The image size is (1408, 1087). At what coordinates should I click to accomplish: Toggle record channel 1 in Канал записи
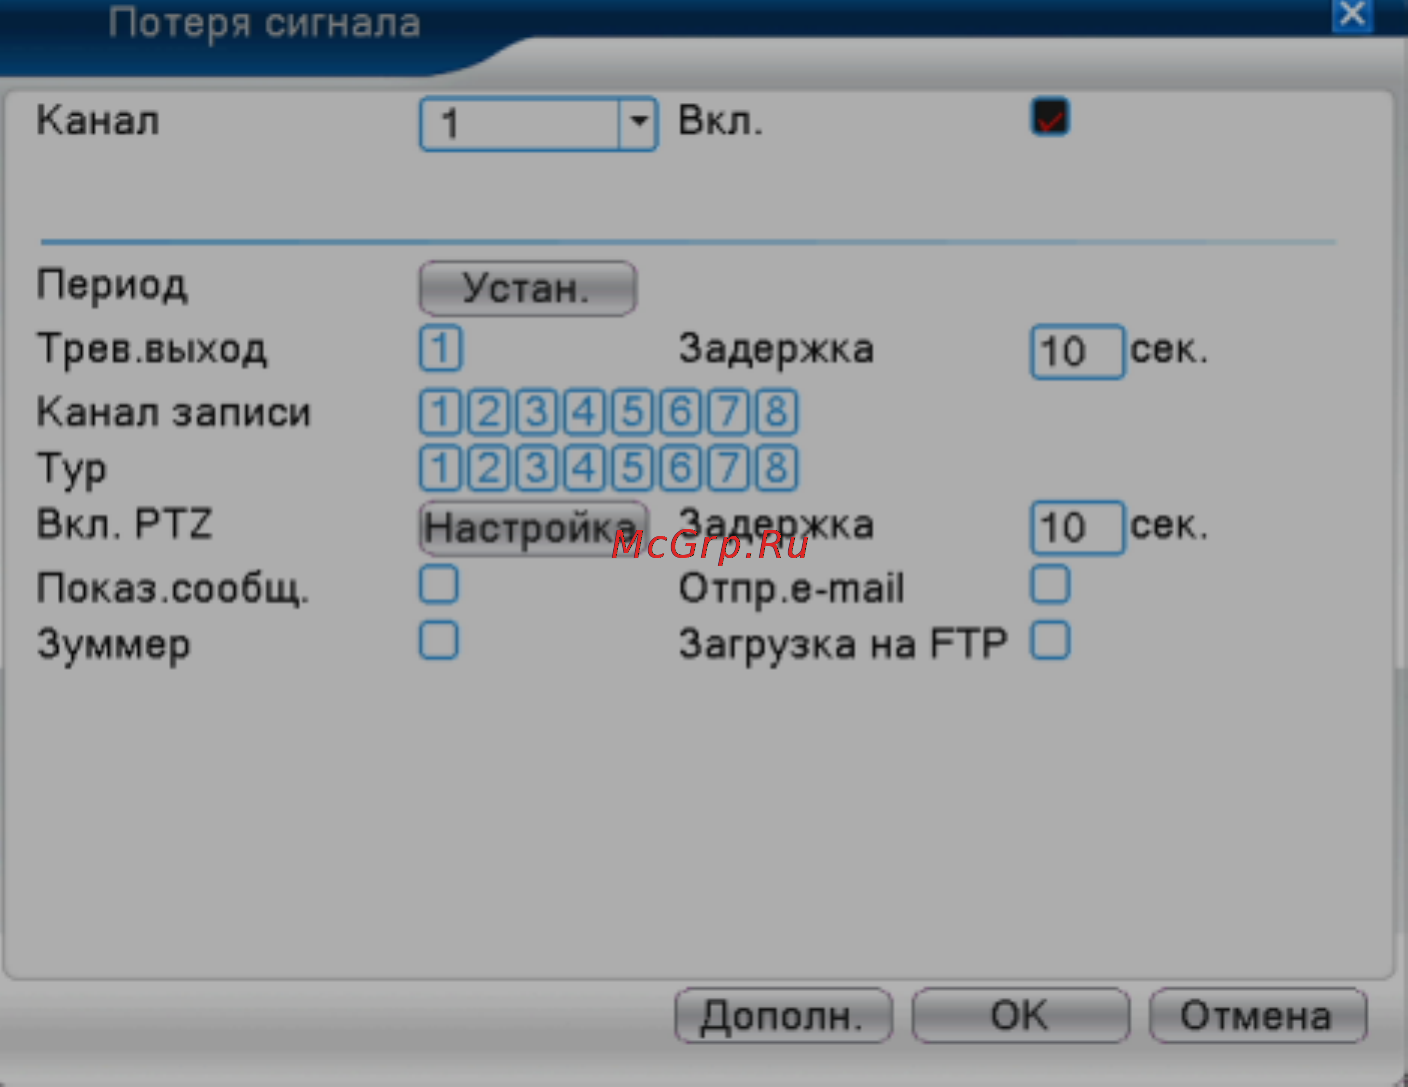(440, 412)
